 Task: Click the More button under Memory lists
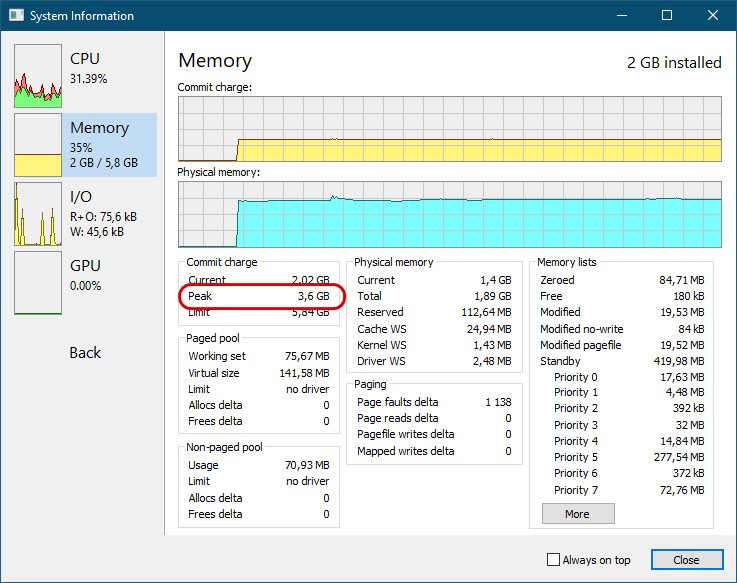[578, 513]
